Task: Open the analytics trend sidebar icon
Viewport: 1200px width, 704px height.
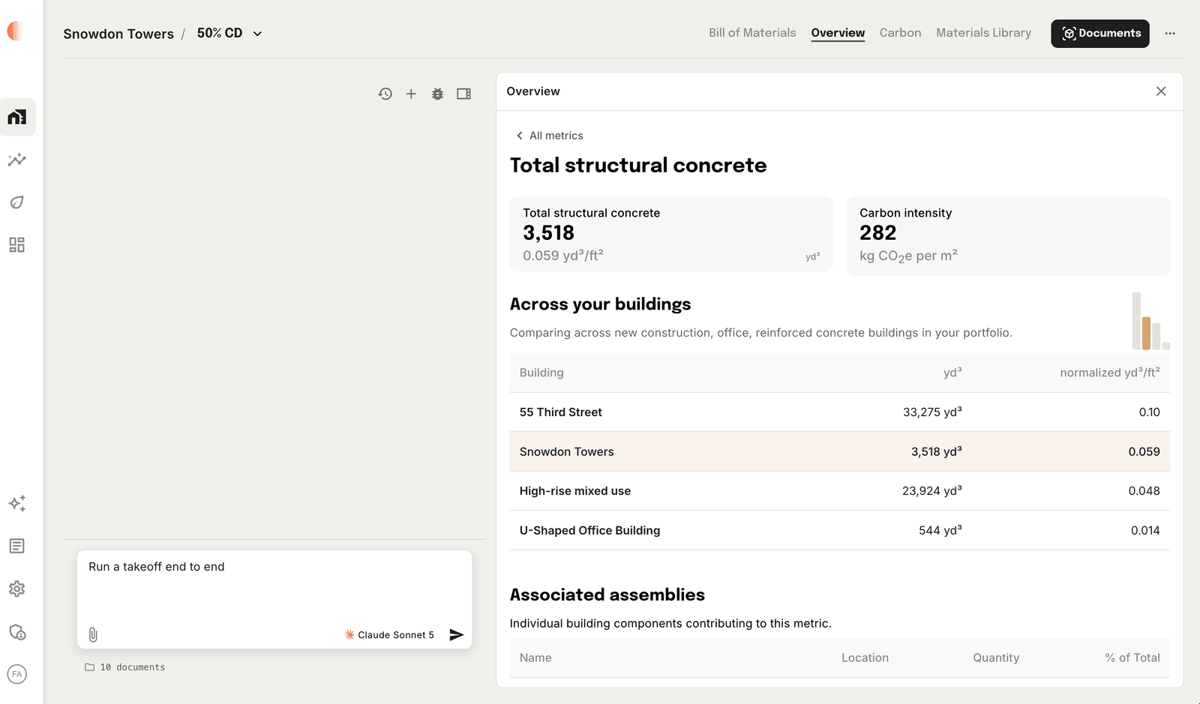Action: point(17,160)
